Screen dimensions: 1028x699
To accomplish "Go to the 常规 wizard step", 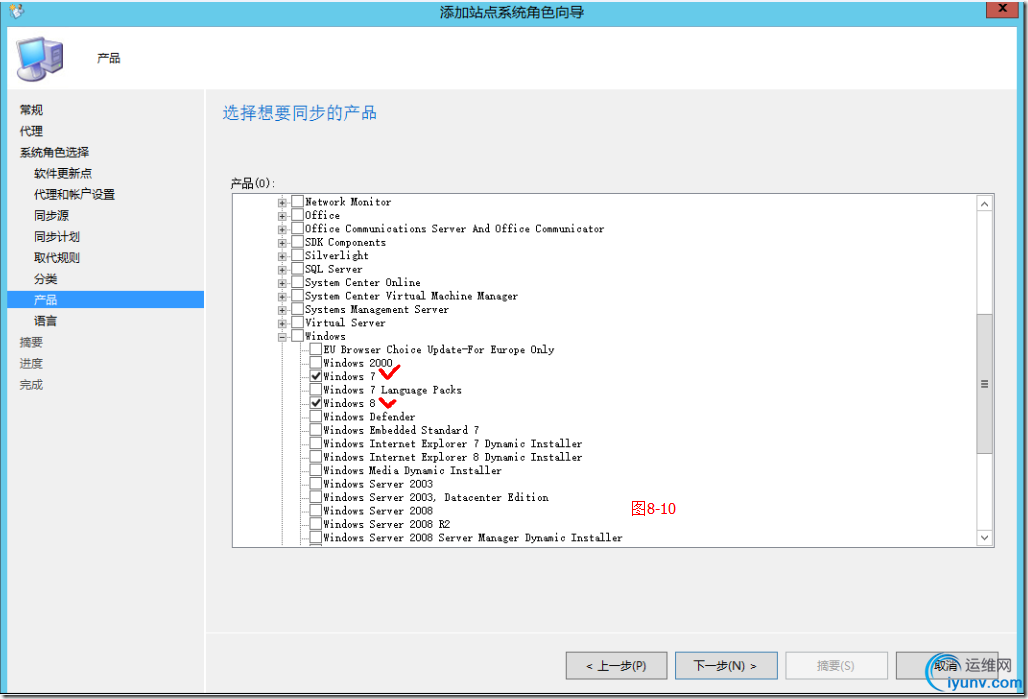I will coord(31,110).
